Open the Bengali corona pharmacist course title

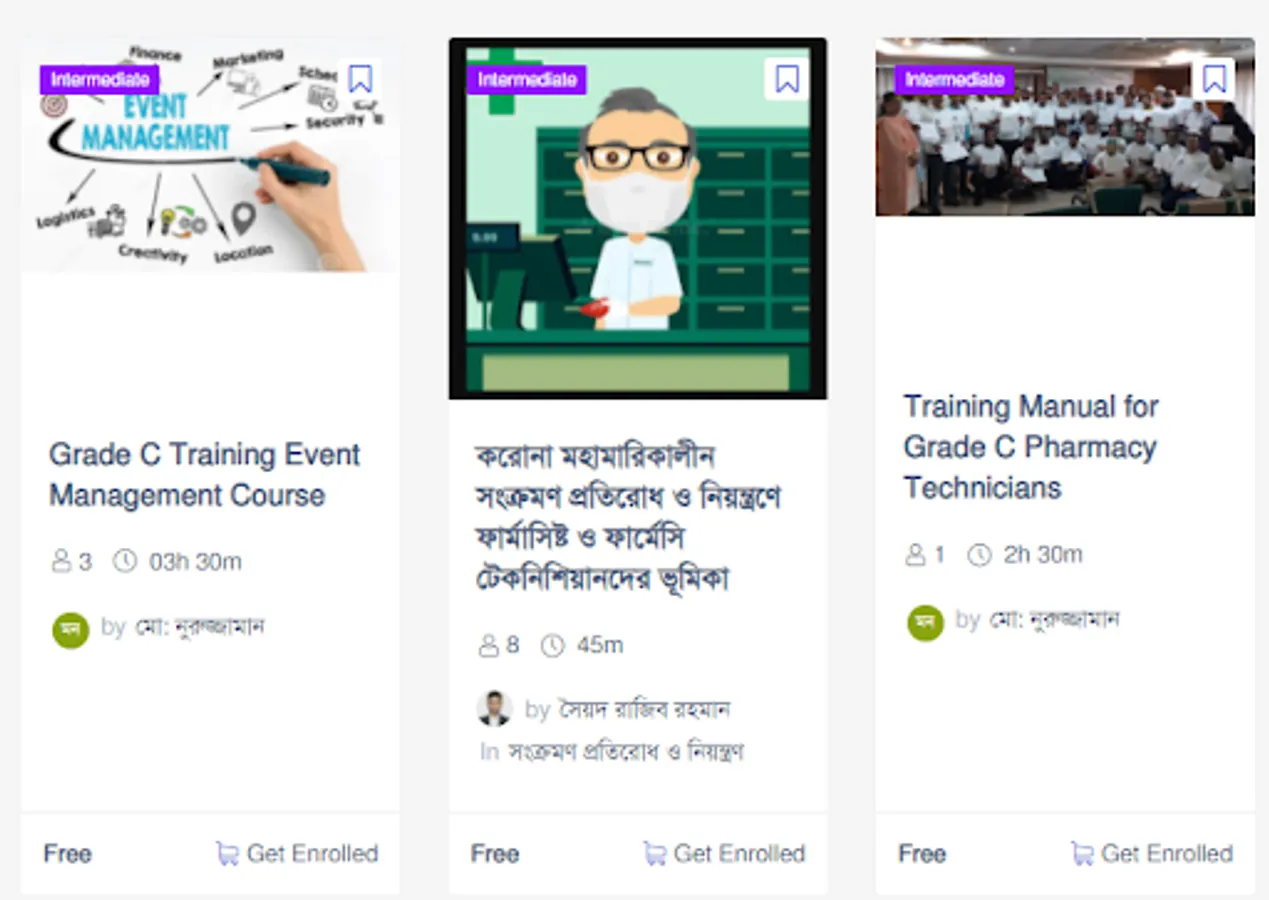point(627,517)
